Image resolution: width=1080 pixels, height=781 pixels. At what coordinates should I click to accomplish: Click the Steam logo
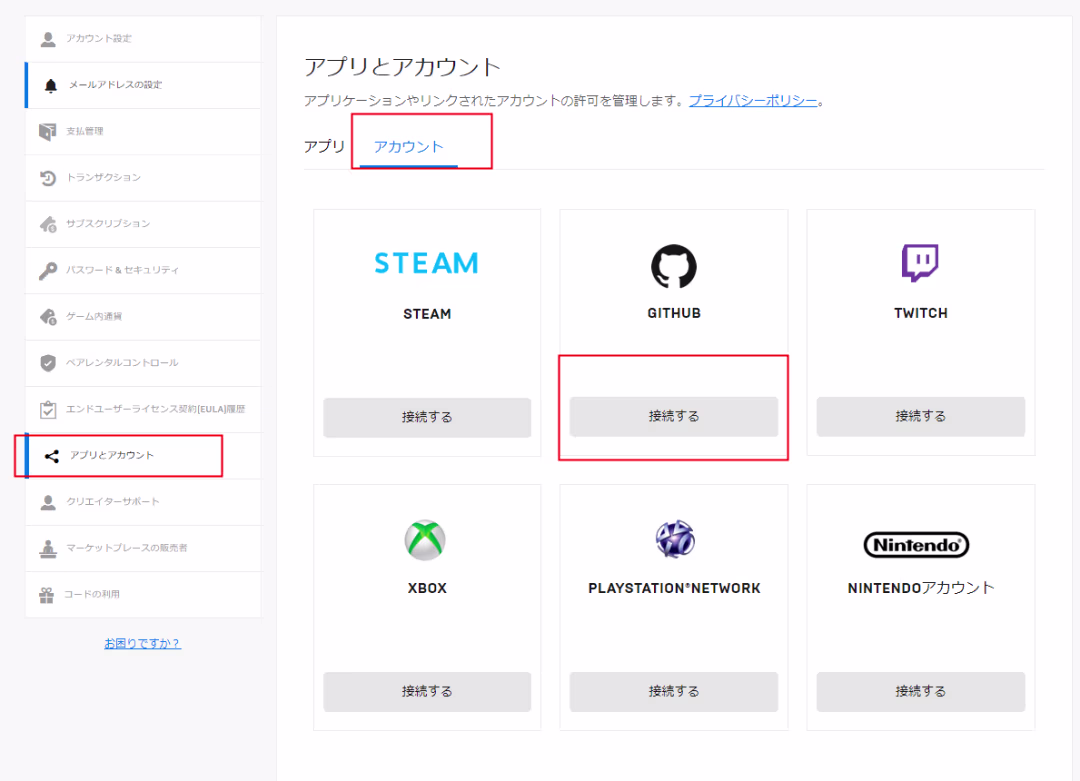pyautogui.click(x=426, y=263)
